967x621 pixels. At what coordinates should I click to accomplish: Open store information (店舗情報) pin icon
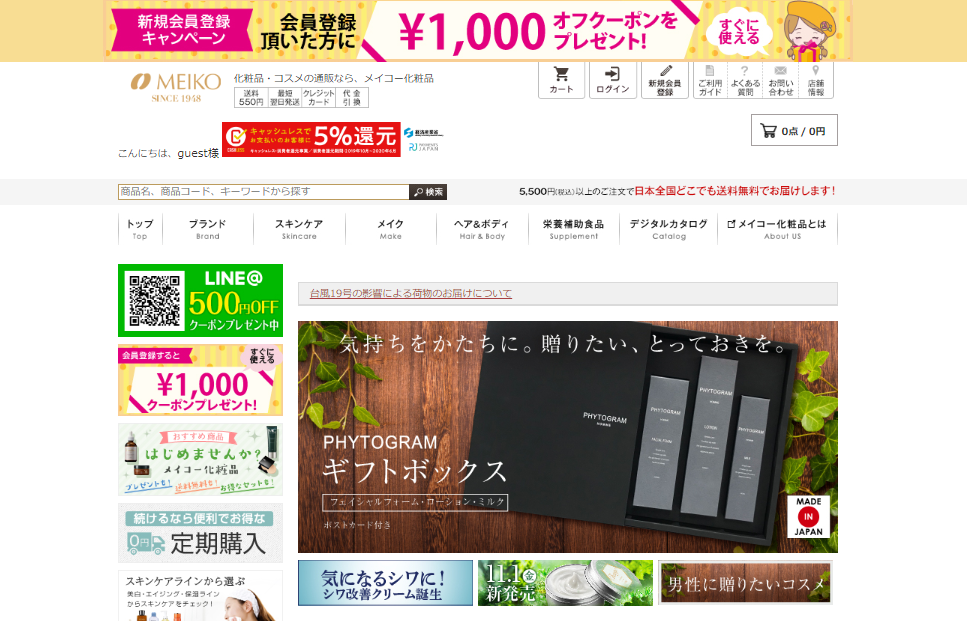(815, 80)
